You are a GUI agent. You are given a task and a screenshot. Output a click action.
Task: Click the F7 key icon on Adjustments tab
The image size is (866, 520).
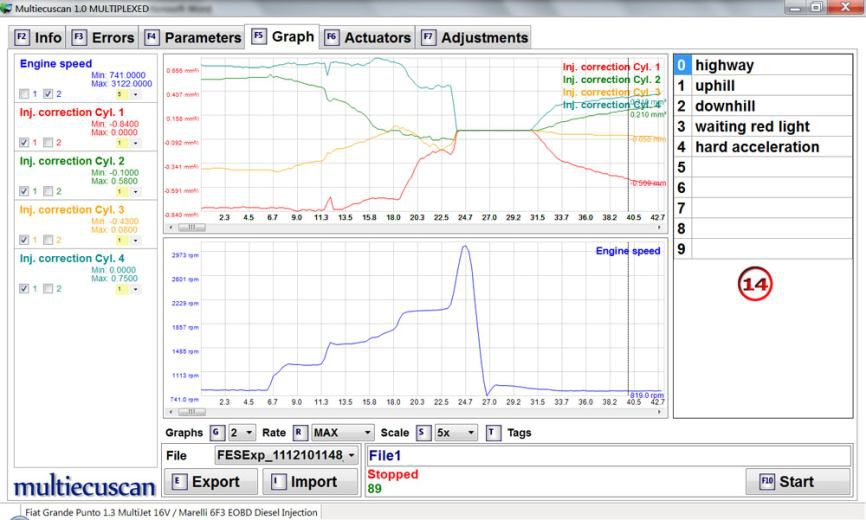pyautogui.click(x=428, y=38)
